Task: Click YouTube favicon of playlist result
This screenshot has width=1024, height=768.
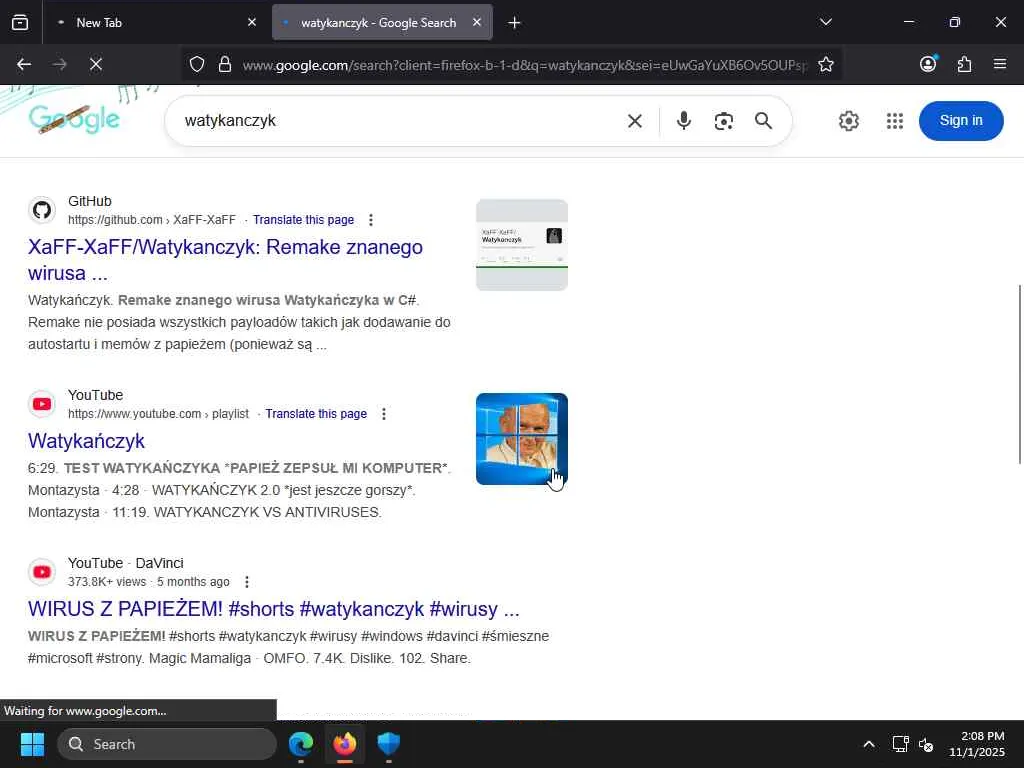Action: coord(42,404)
